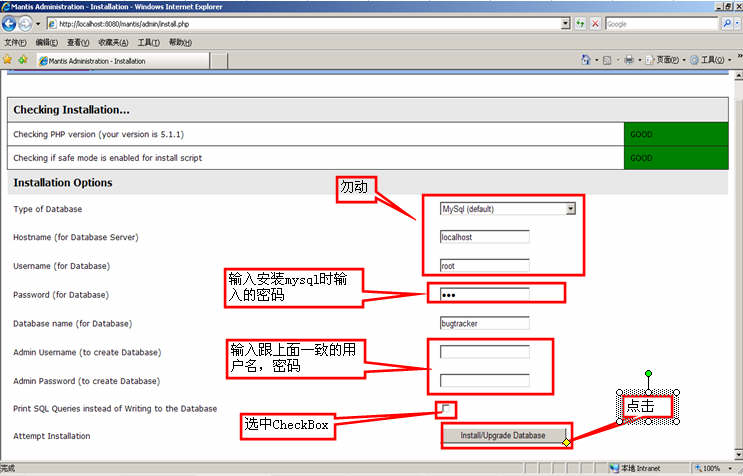Click the browser Forward arrow button
743x476 pixels.
(x=25, y=24)
